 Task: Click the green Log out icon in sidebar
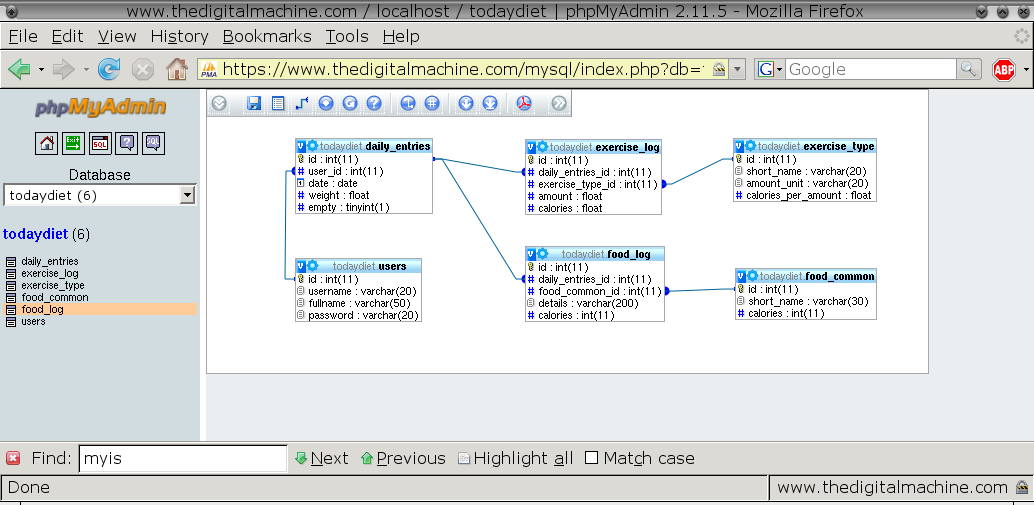click(x=73, y=143)
